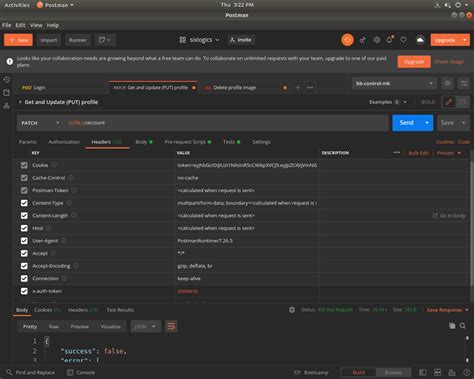The image size is (474, 379).
Task: Uncheck the Accept-Encoding header checkbox
Action: (x=24, y=266)
